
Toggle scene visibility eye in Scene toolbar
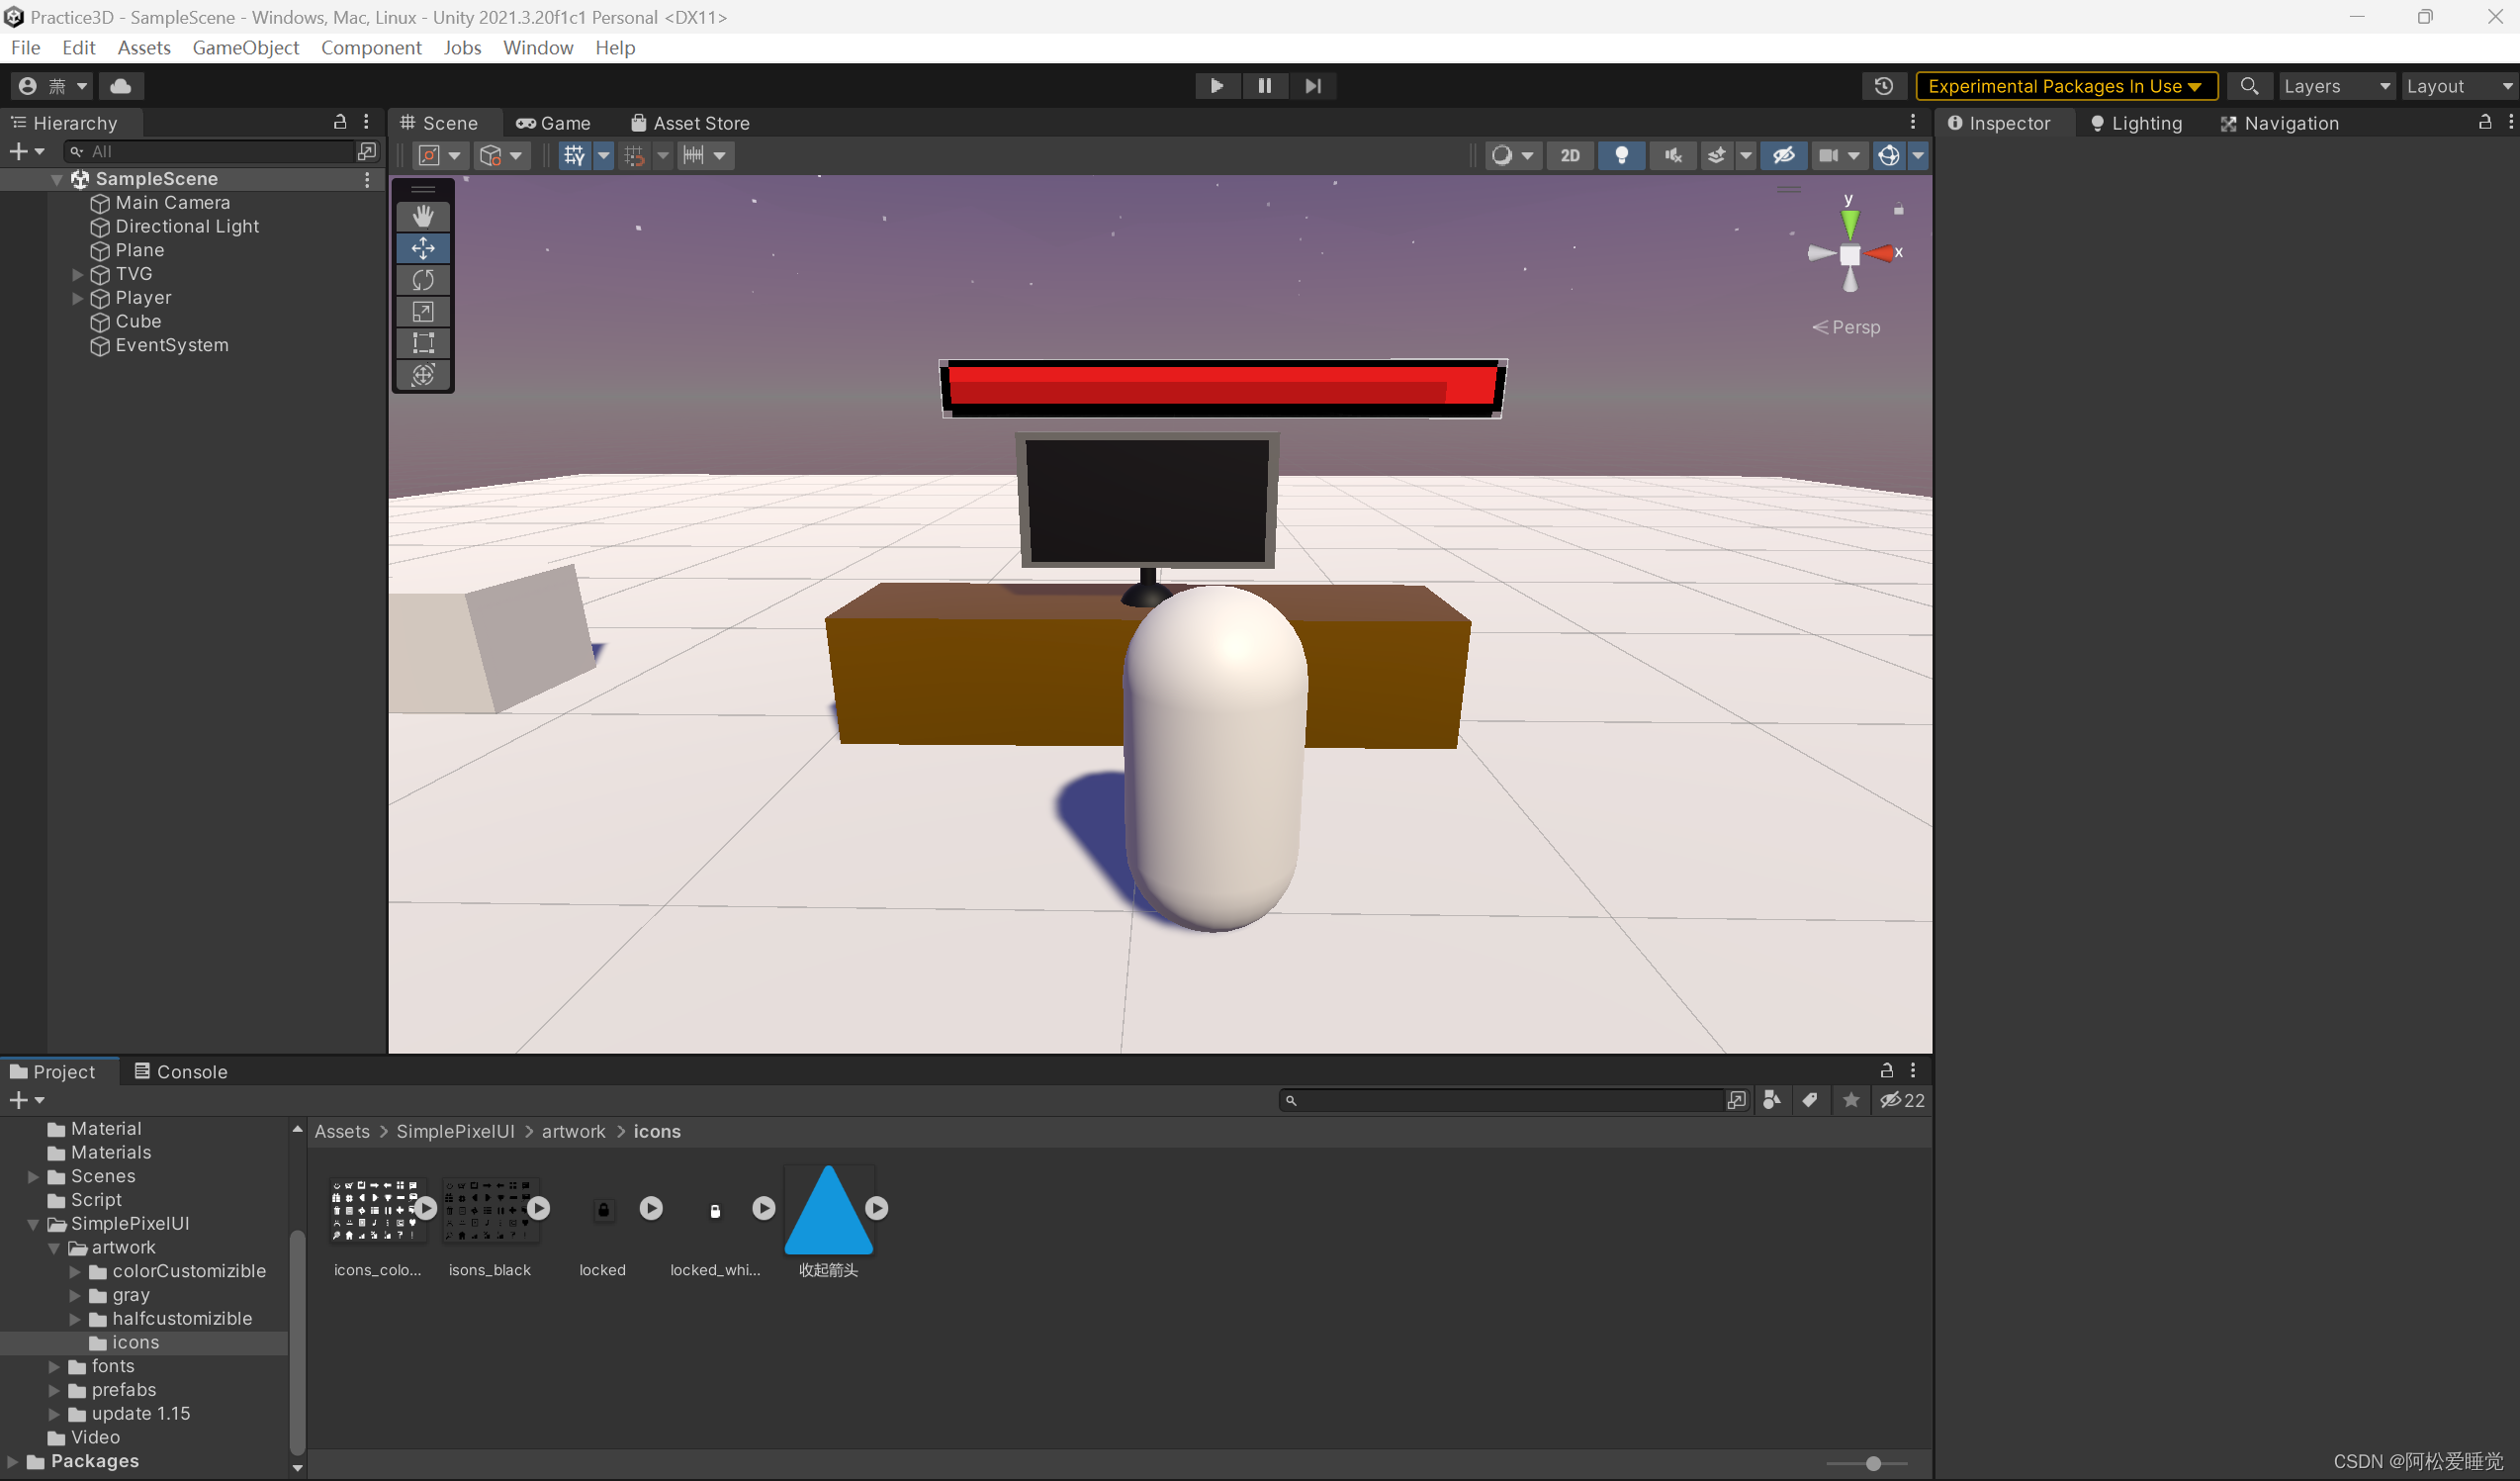(x=1784, y=155)
